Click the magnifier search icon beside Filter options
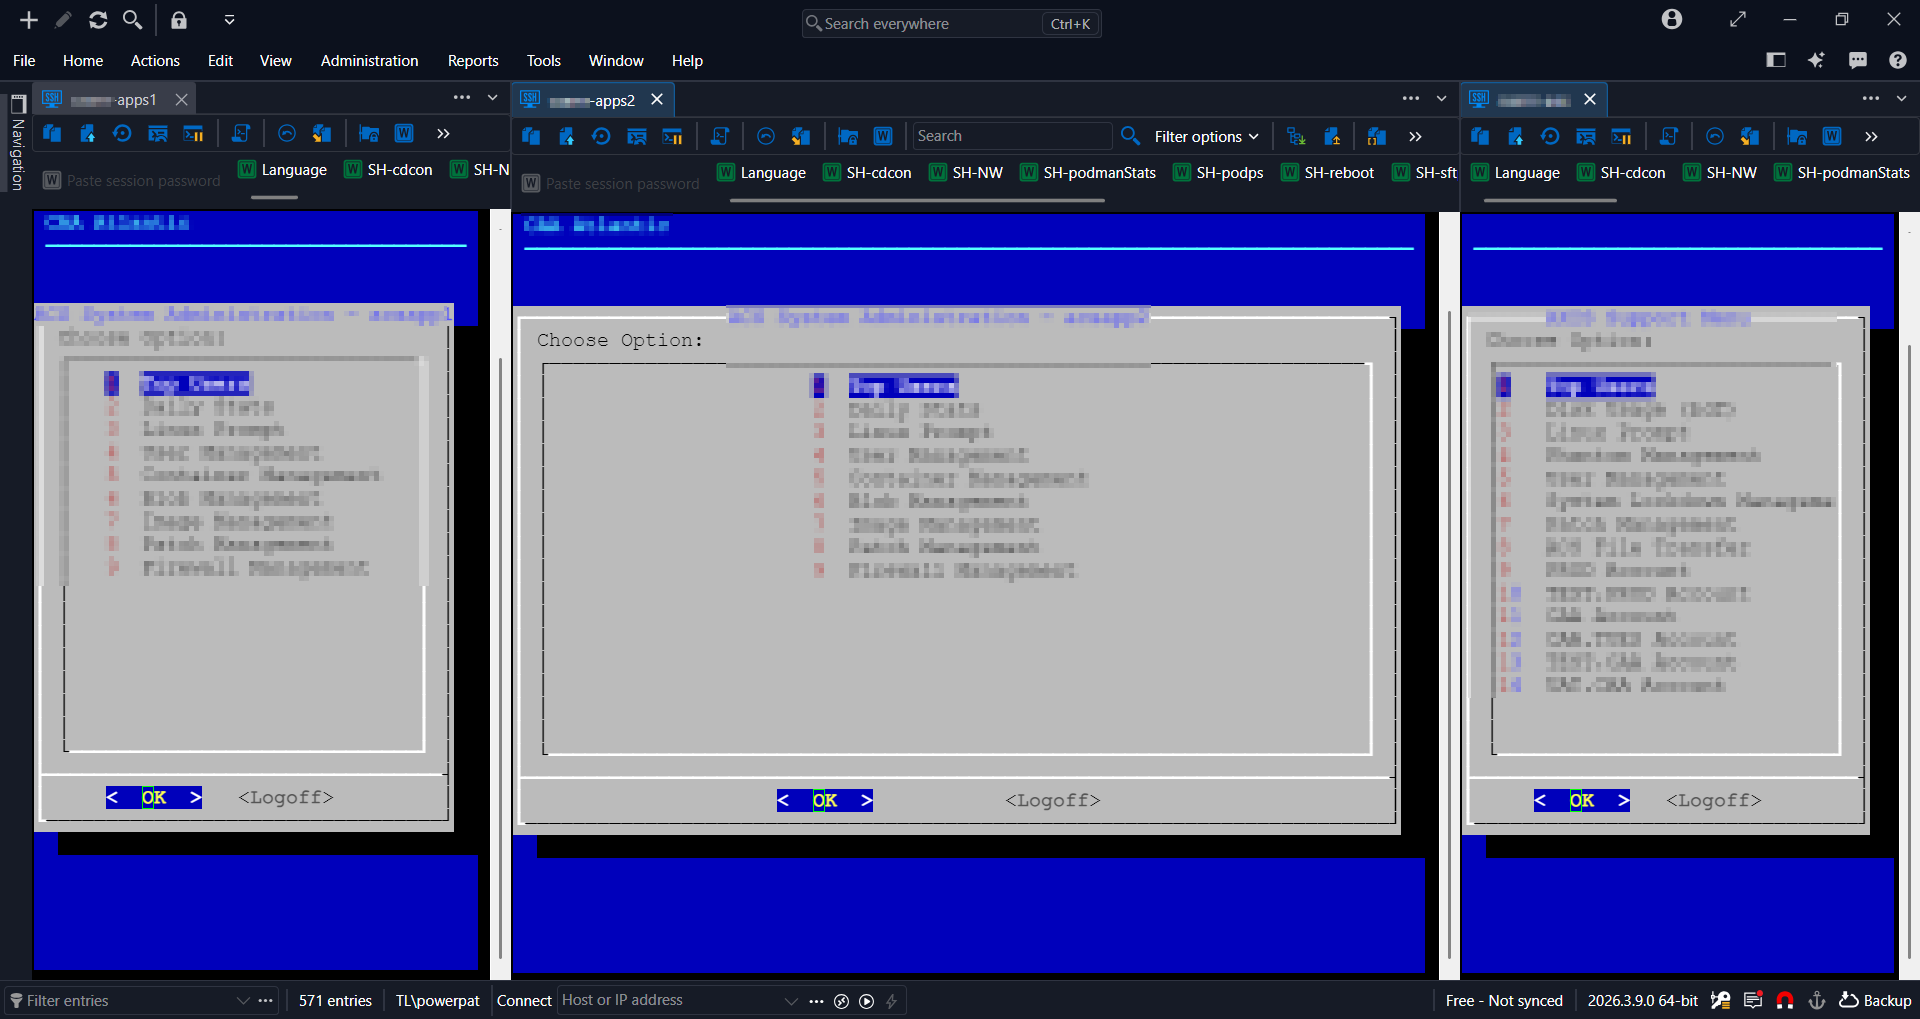 coord(1130,136)
